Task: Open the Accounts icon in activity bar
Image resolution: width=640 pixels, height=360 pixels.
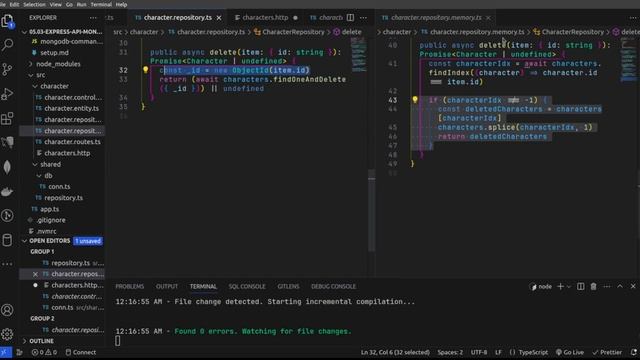Action: click(x=7, y=310)
